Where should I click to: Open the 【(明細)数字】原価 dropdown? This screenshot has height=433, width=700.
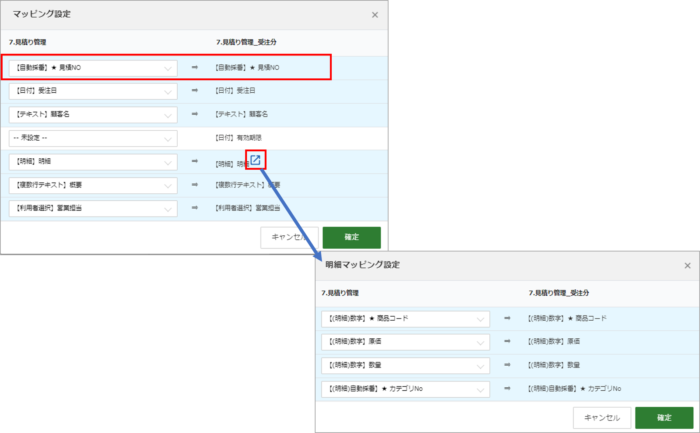pyautogui.click(x=405, y=342)
